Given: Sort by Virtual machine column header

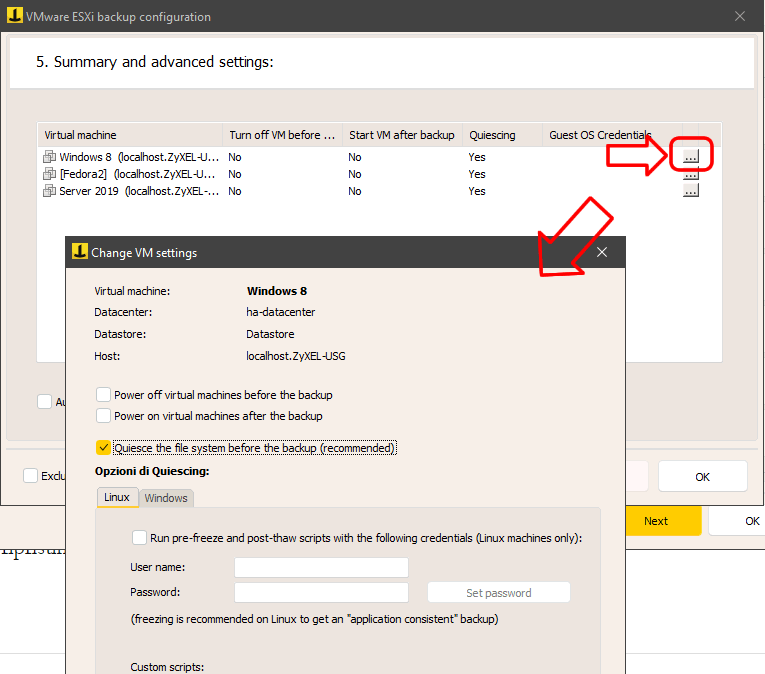Looking at the screenshot, I should 130,135.
